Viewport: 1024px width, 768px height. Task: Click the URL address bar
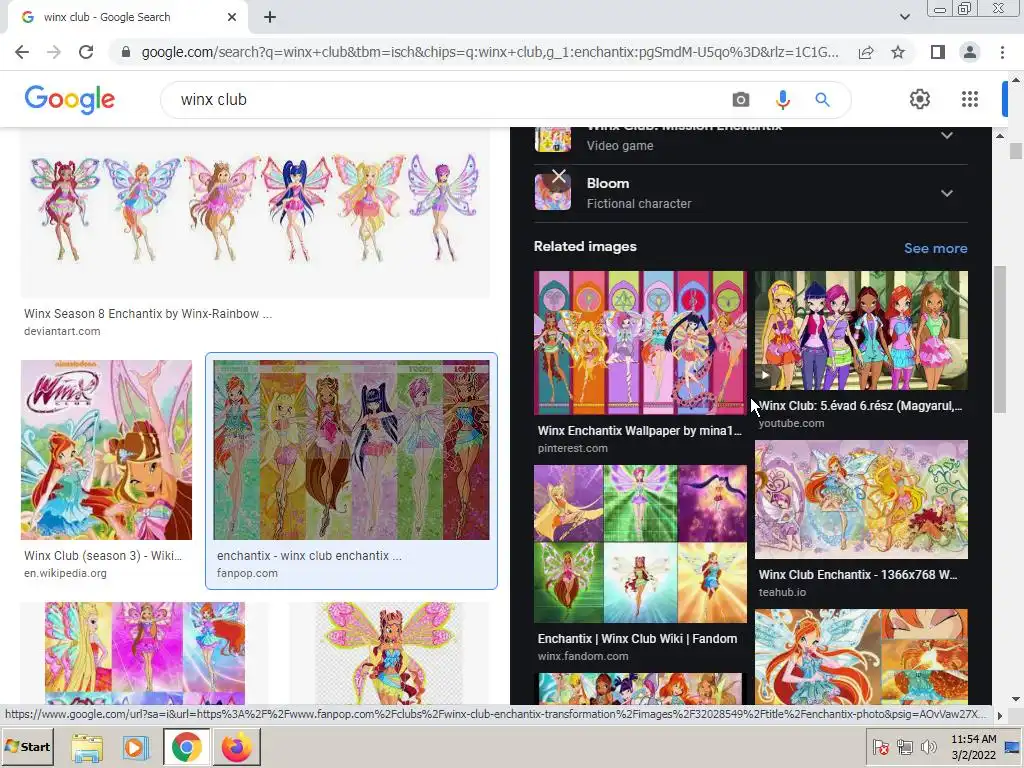(490, 52)
